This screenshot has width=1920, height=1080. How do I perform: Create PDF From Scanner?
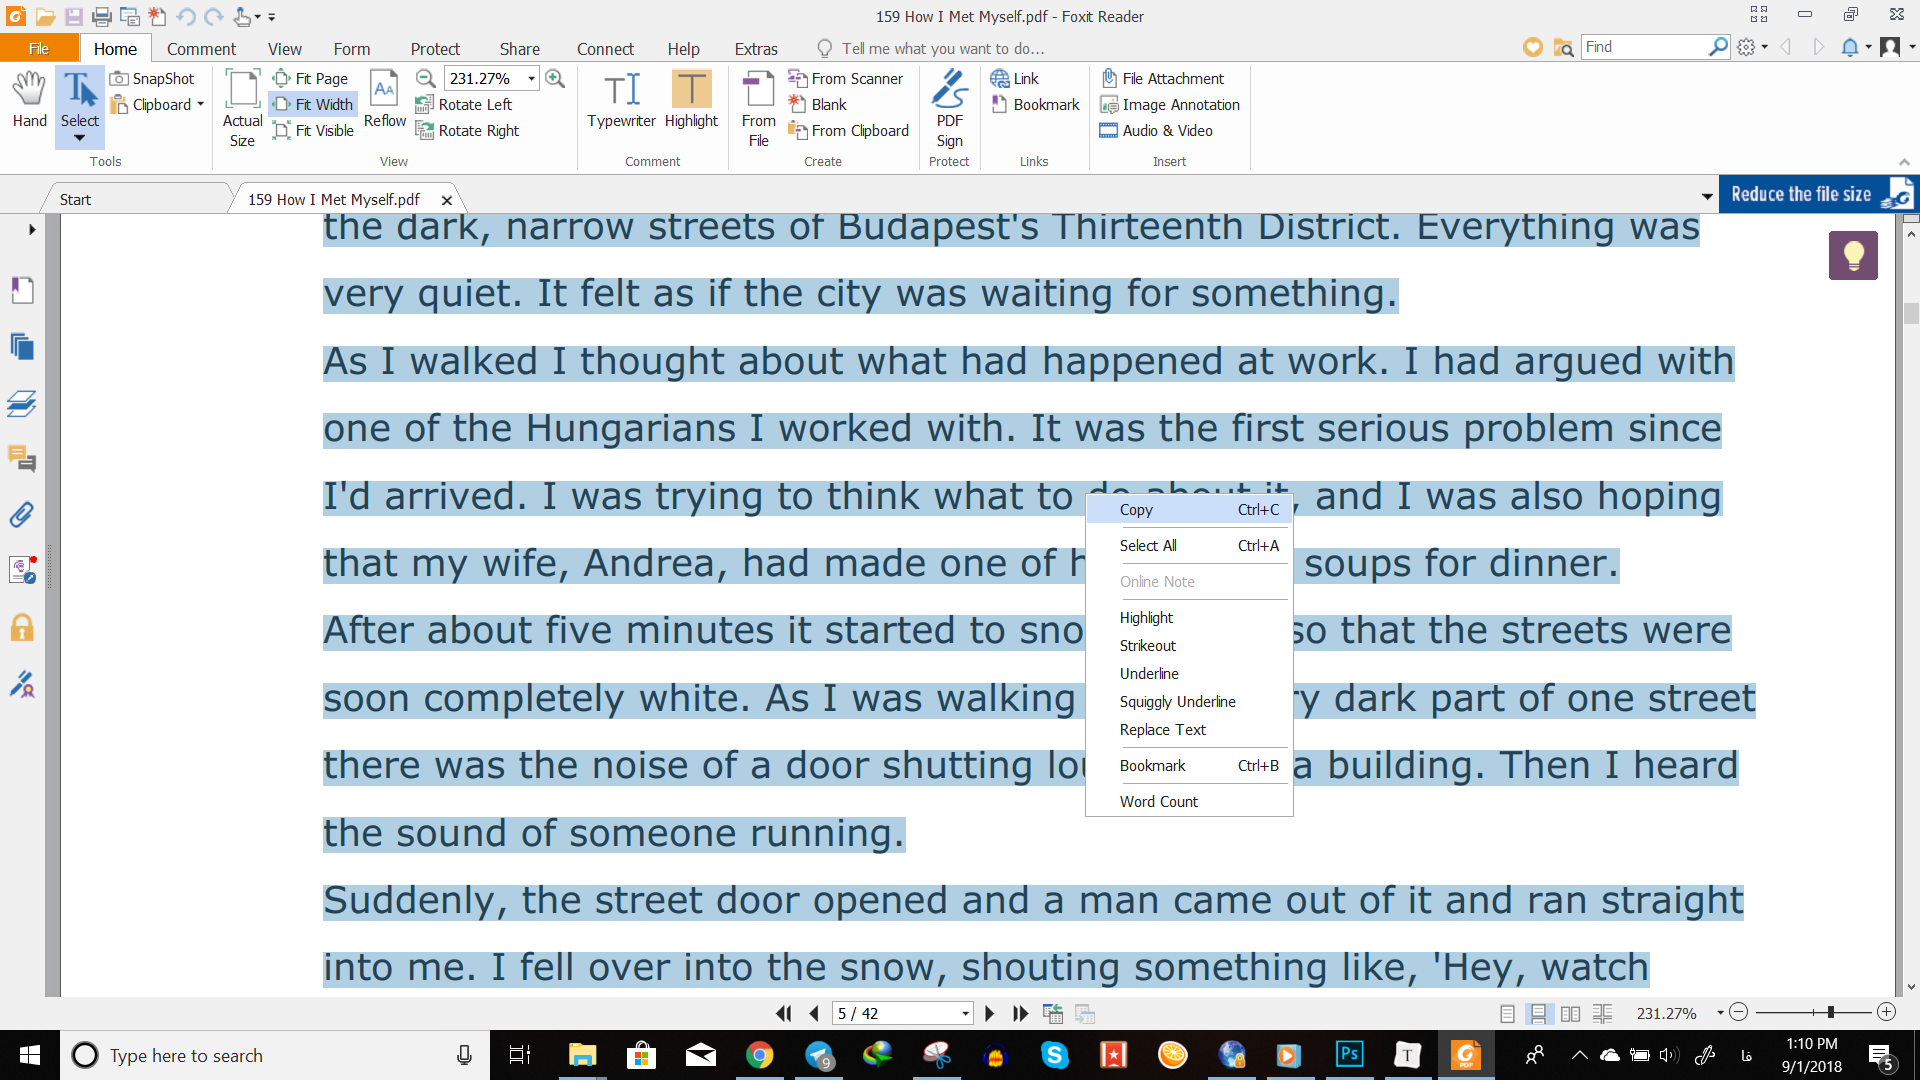click(845, 78)
